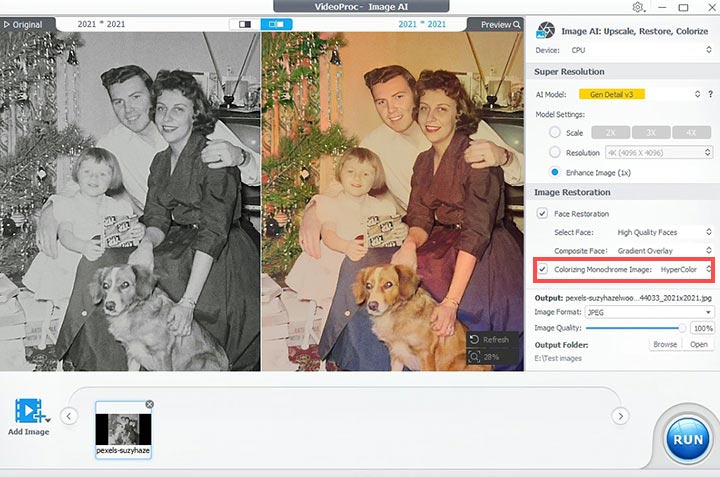Select the Scale radio button

(555, 132)
